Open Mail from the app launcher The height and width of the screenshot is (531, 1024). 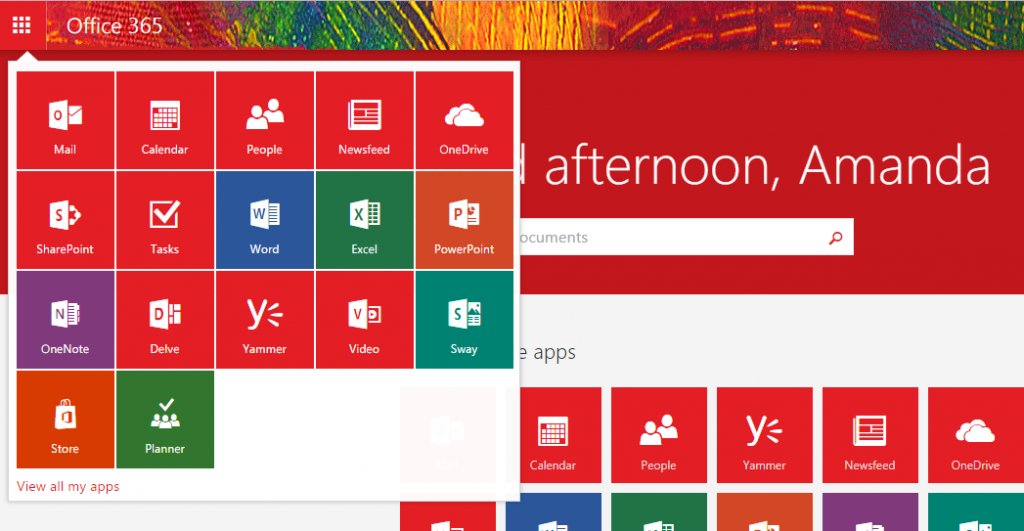pyautogui.click(x=65, y=120)
